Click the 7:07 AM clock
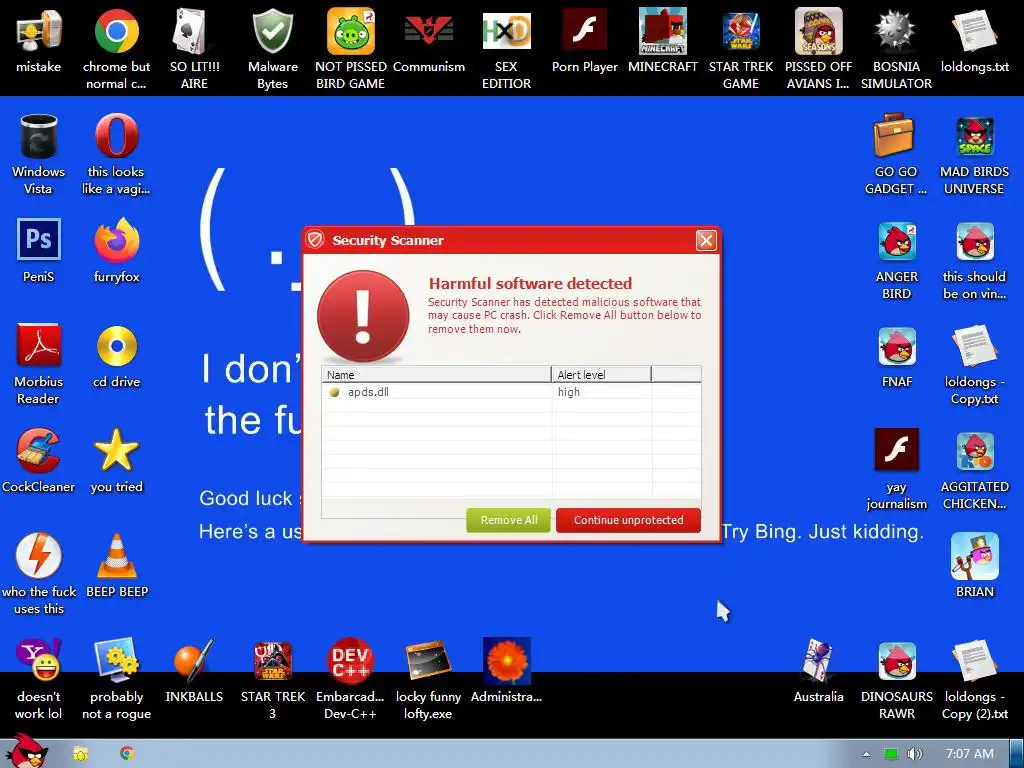1024x768 pixels. coord(969,754)
